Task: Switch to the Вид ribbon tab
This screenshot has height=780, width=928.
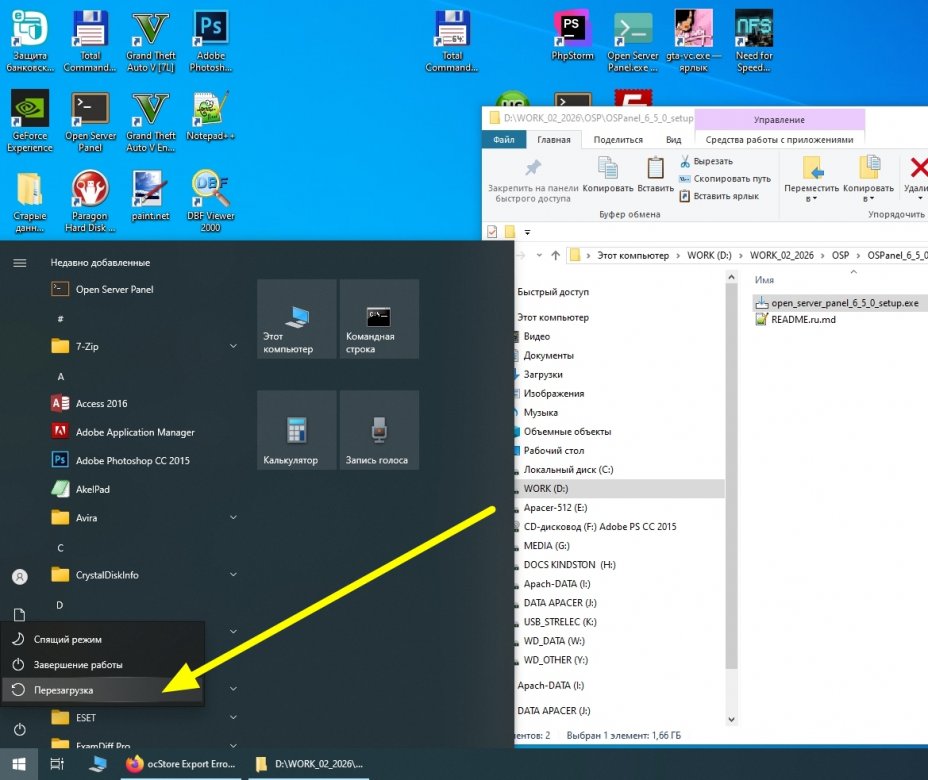Action: [x=674, y=140]
